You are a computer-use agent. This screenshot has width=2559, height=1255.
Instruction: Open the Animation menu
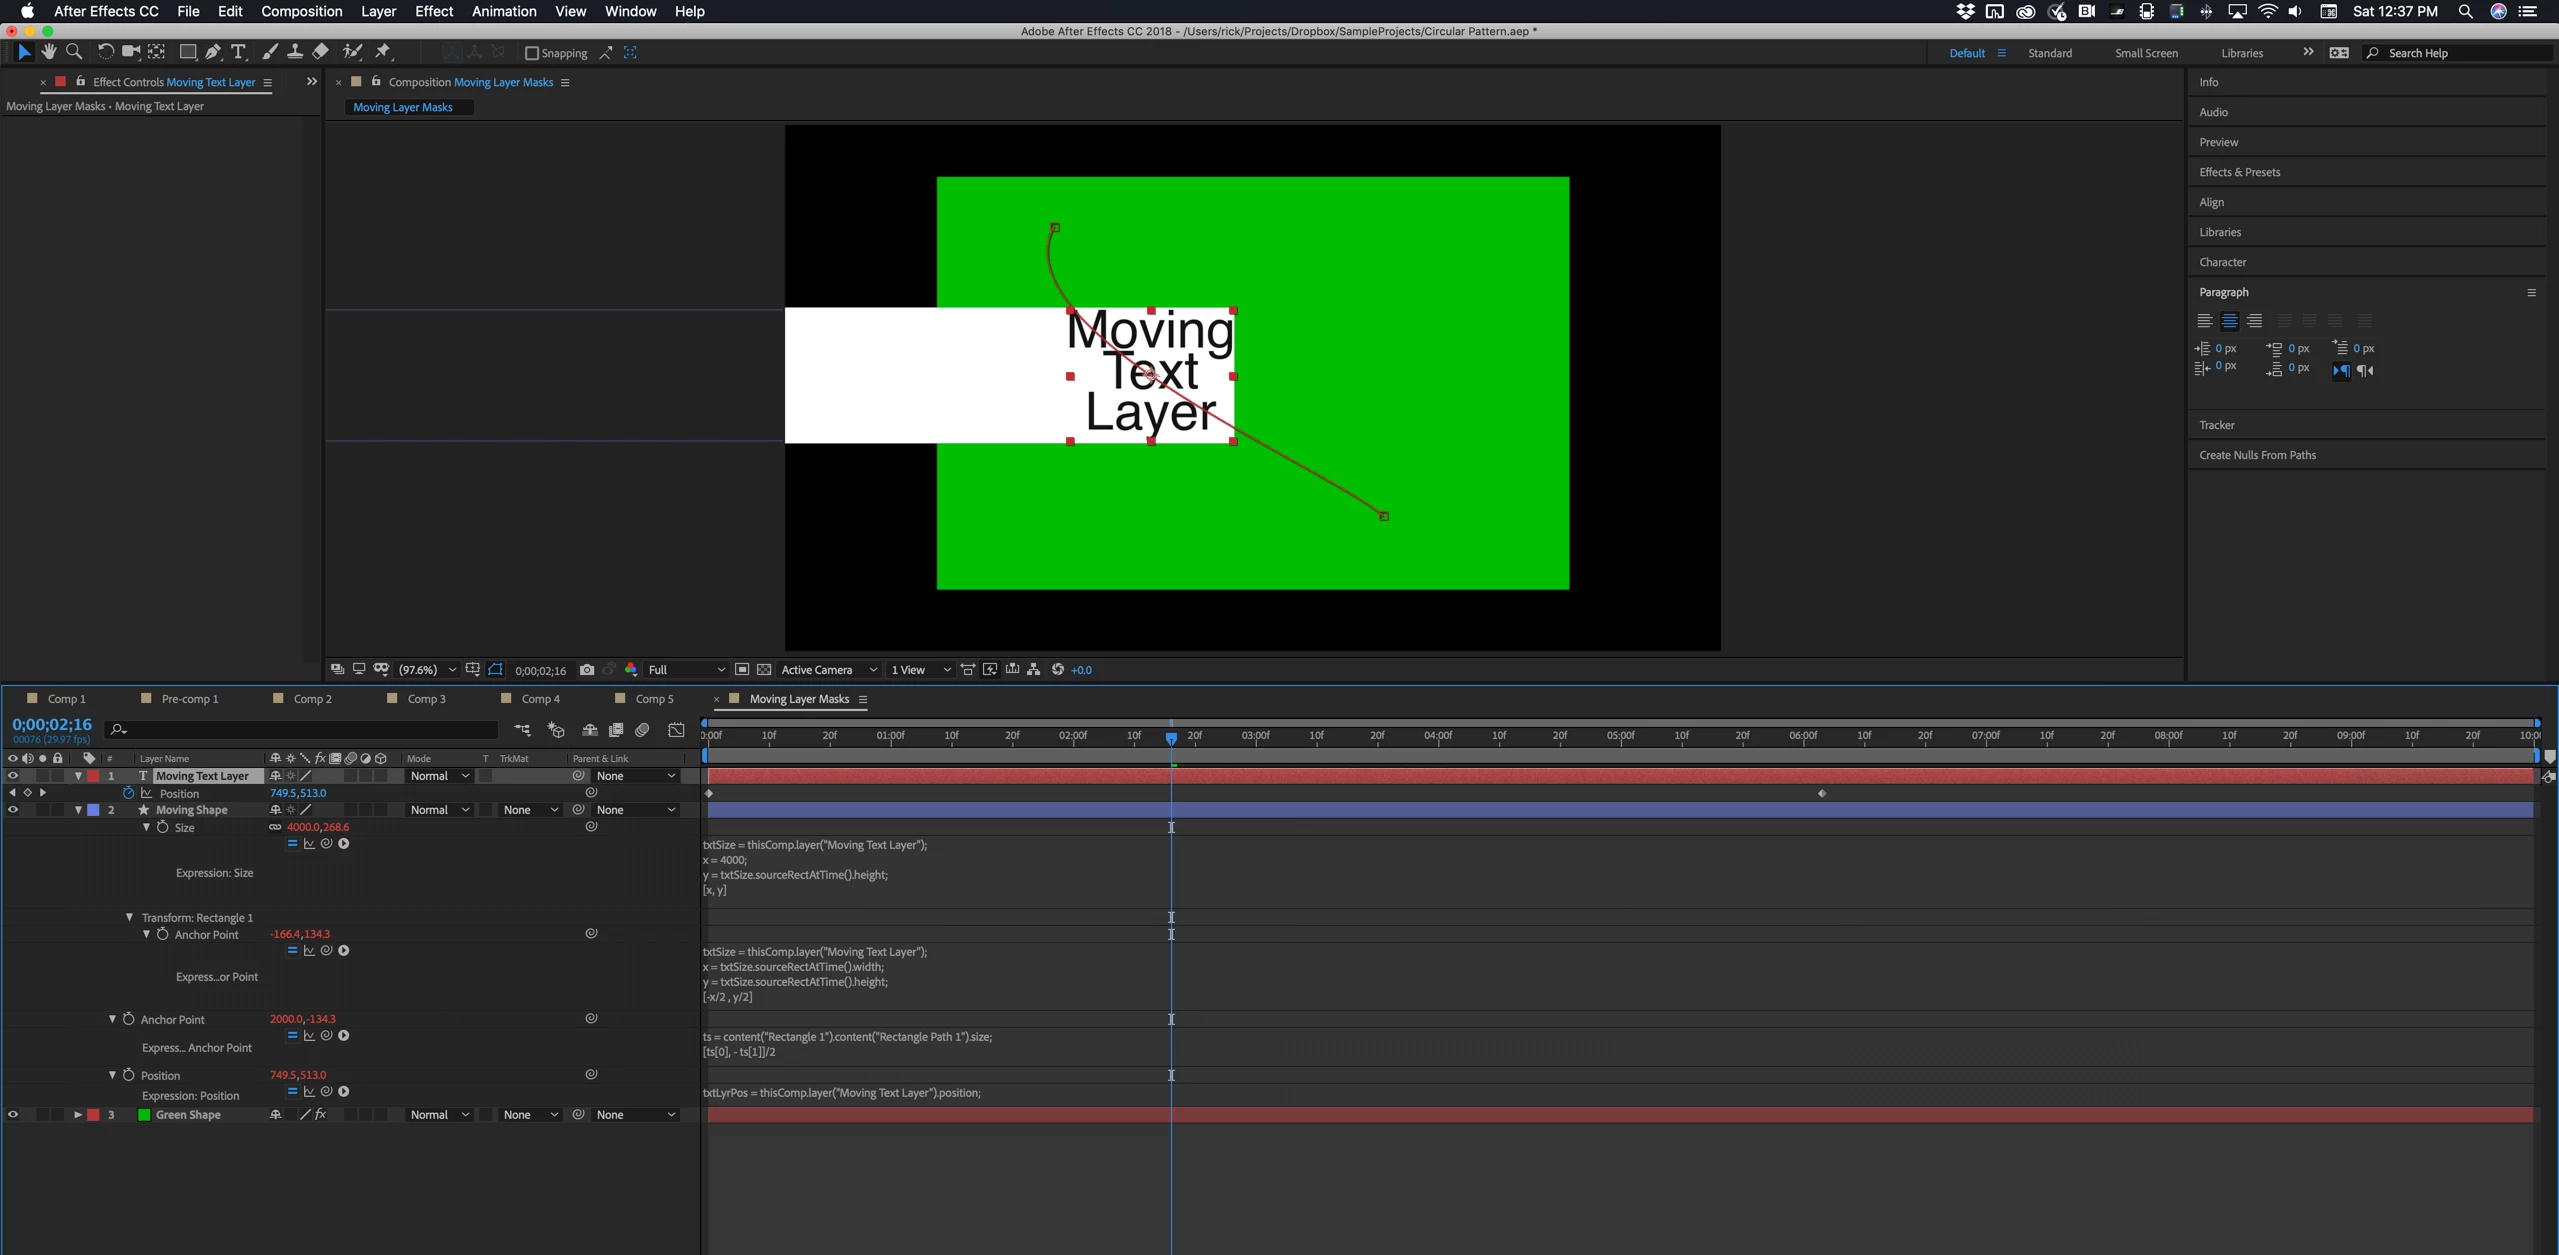coord(503,11)
